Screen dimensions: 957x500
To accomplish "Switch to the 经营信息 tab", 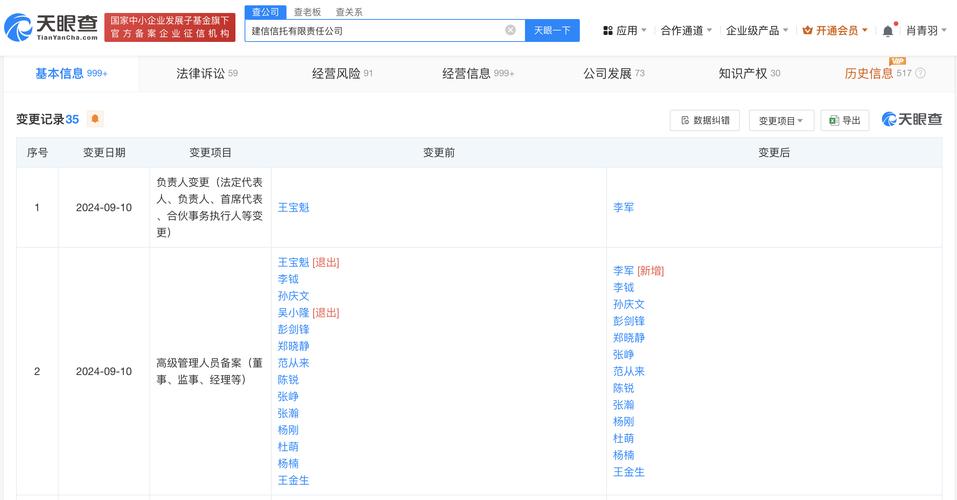I will click(478, 73).
